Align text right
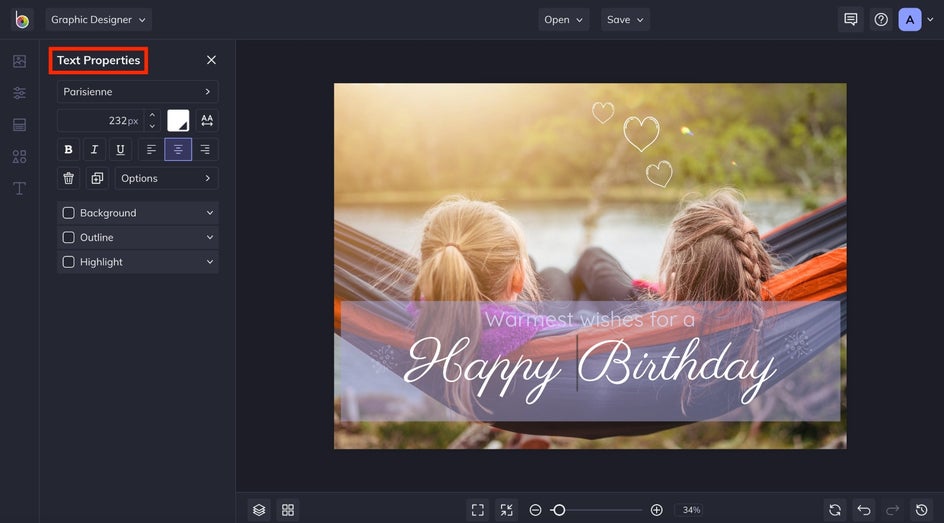 (205, 149)
